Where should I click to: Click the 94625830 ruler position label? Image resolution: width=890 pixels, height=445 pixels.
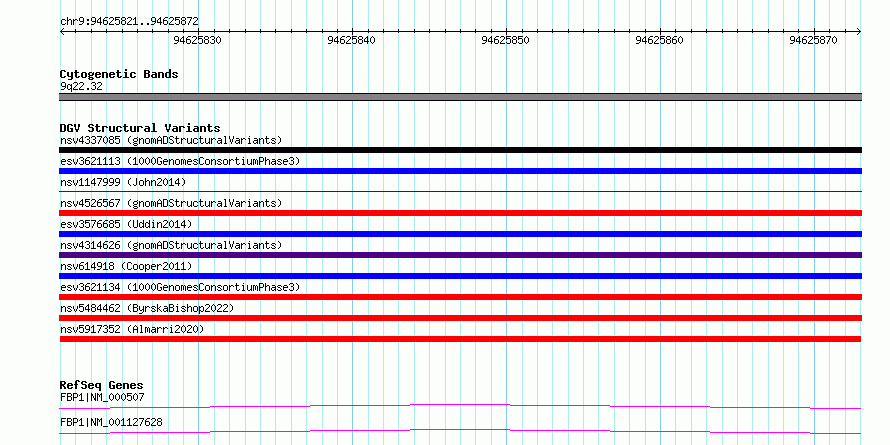pos(198,40)
